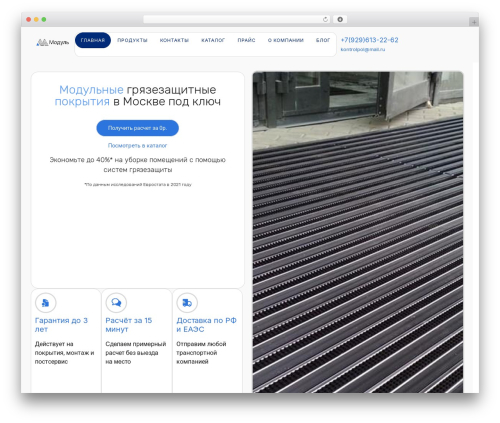Close the browser window with red button
Screen dimensions: 500x423
29,19
